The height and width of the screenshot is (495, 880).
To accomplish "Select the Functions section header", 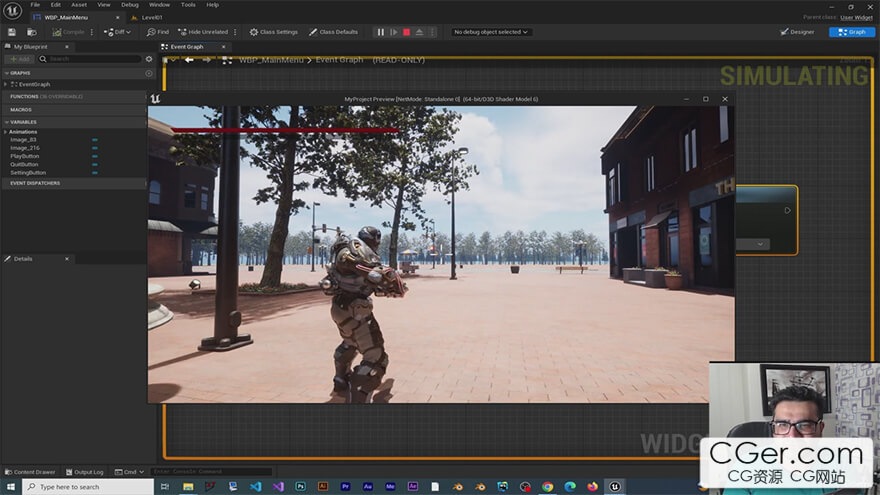I will point(73,97).
